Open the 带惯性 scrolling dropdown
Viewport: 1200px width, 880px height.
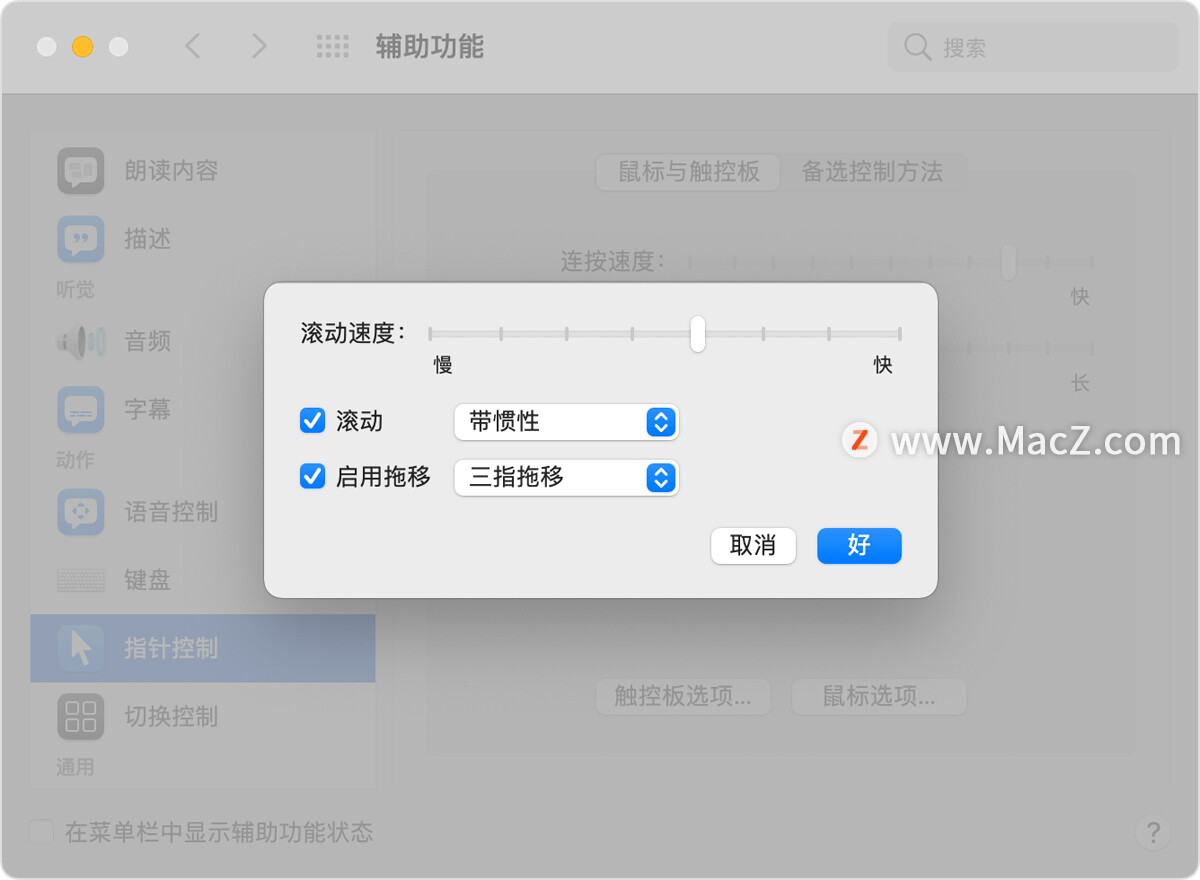click(566, 422)
